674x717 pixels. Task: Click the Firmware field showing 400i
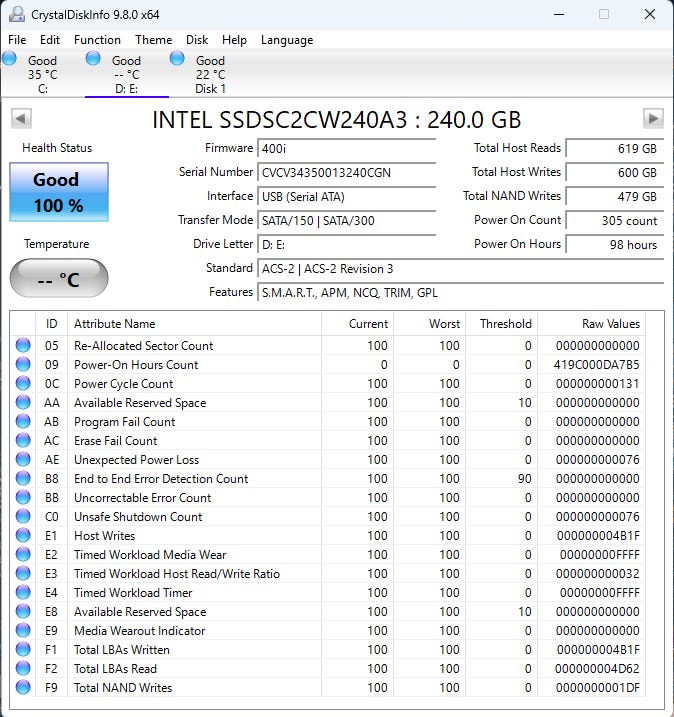347,149
